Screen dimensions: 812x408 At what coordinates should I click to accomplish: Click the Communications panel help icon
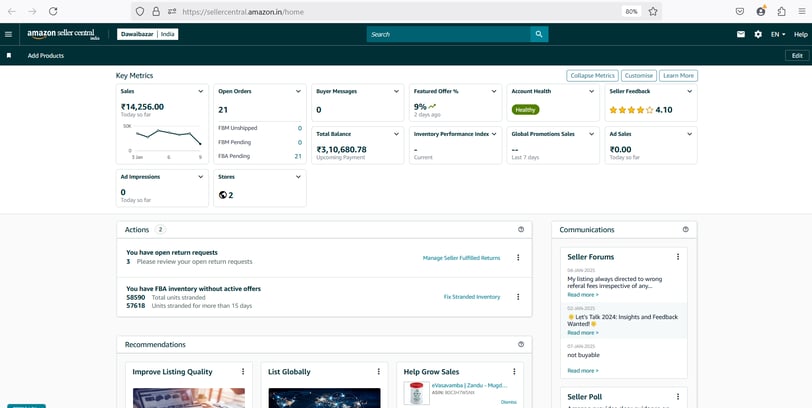[x=686, y=229]
